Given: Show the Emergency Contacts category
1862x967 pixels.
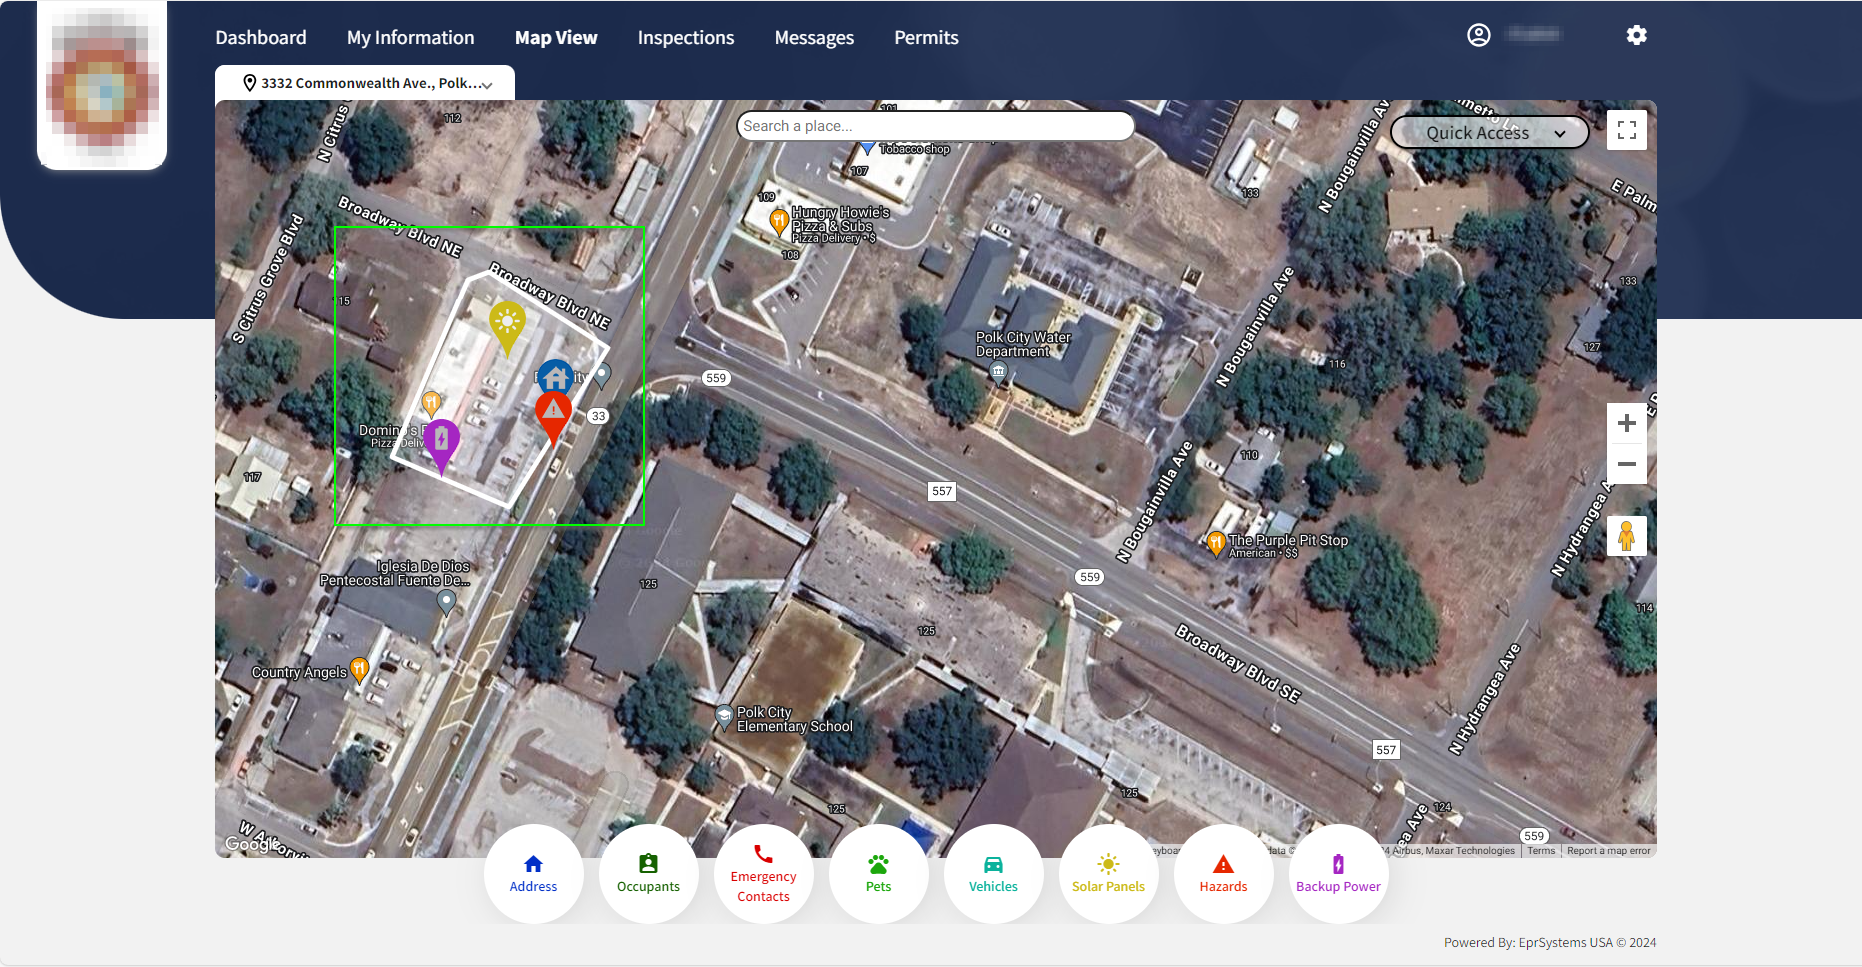Looking at the screenshot, I should tap(763, 874).
